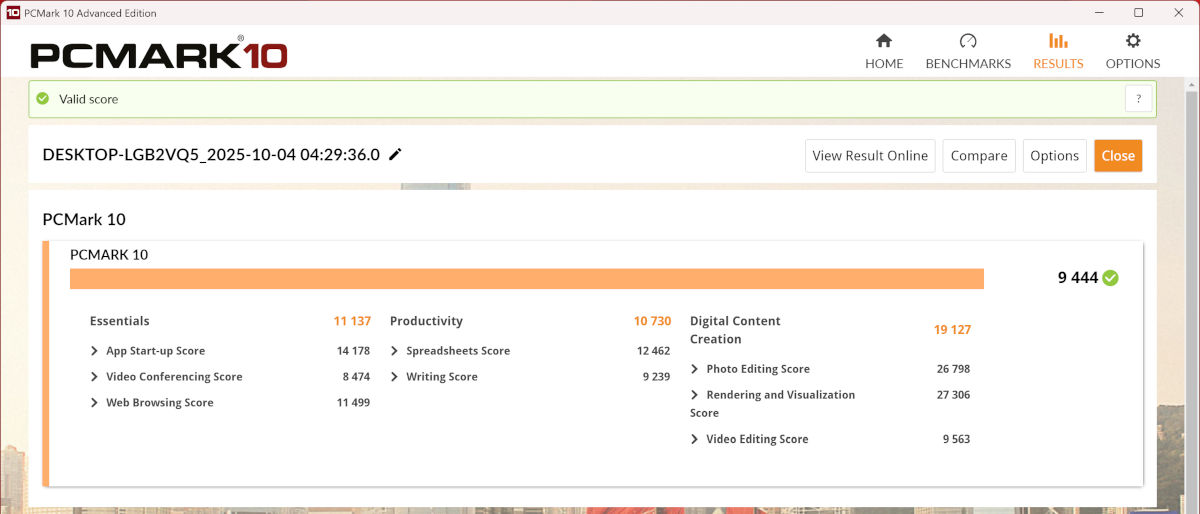Screen dimensions: 1200x514
Task: Click the Options gear icon
Action: [x=1133, y=41]
